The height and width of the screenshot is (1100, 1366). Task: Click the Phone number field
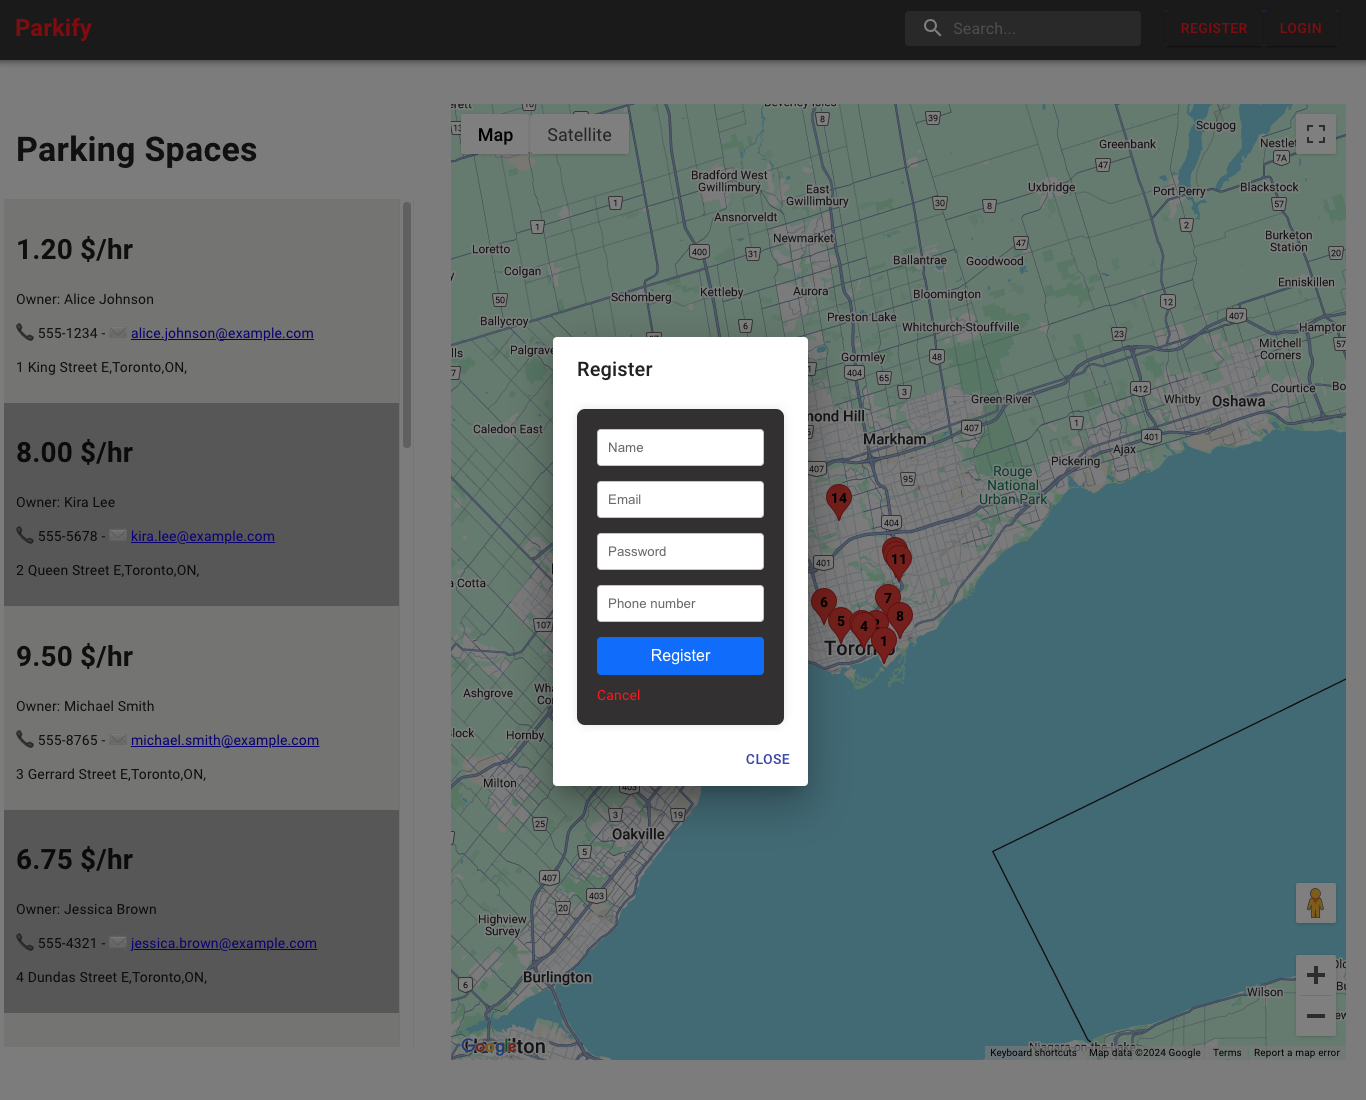(680, 604)
